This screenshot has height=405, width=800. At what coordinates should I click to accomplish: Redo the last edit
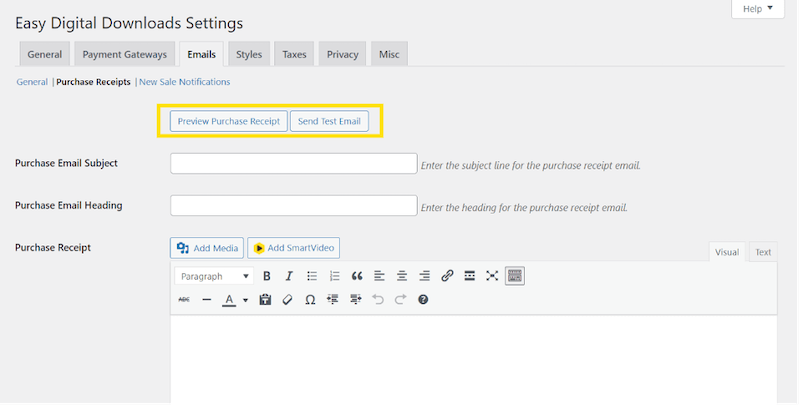(401, 299)
